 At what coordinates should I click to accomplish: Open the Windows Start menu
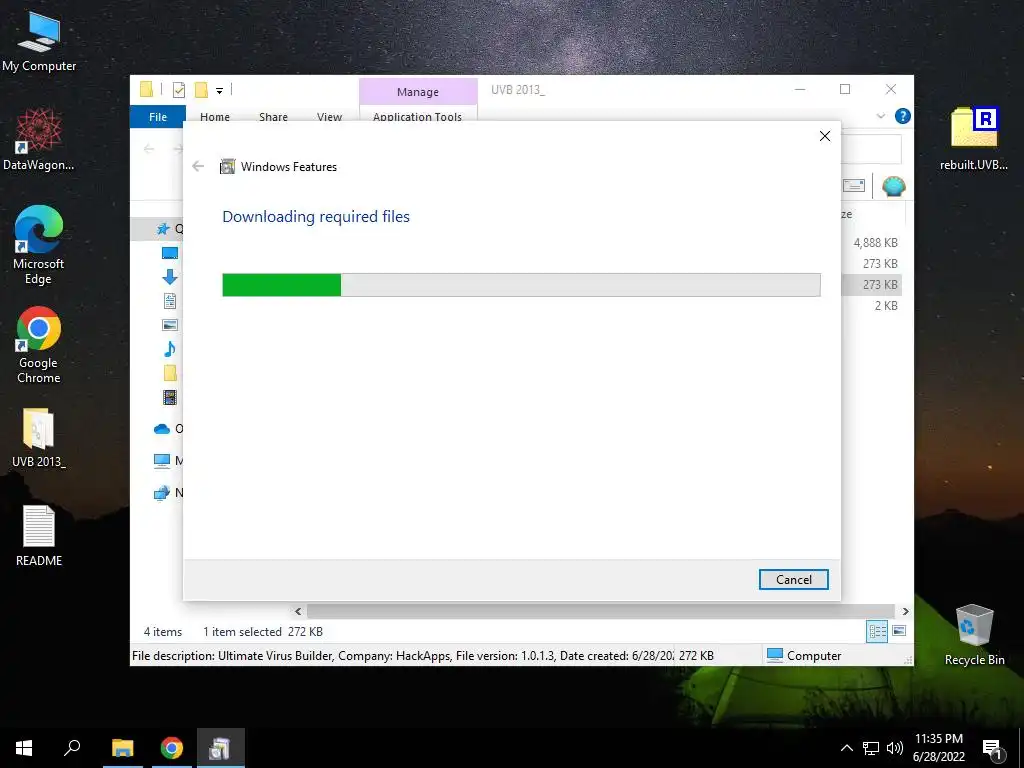coord(24,748)
